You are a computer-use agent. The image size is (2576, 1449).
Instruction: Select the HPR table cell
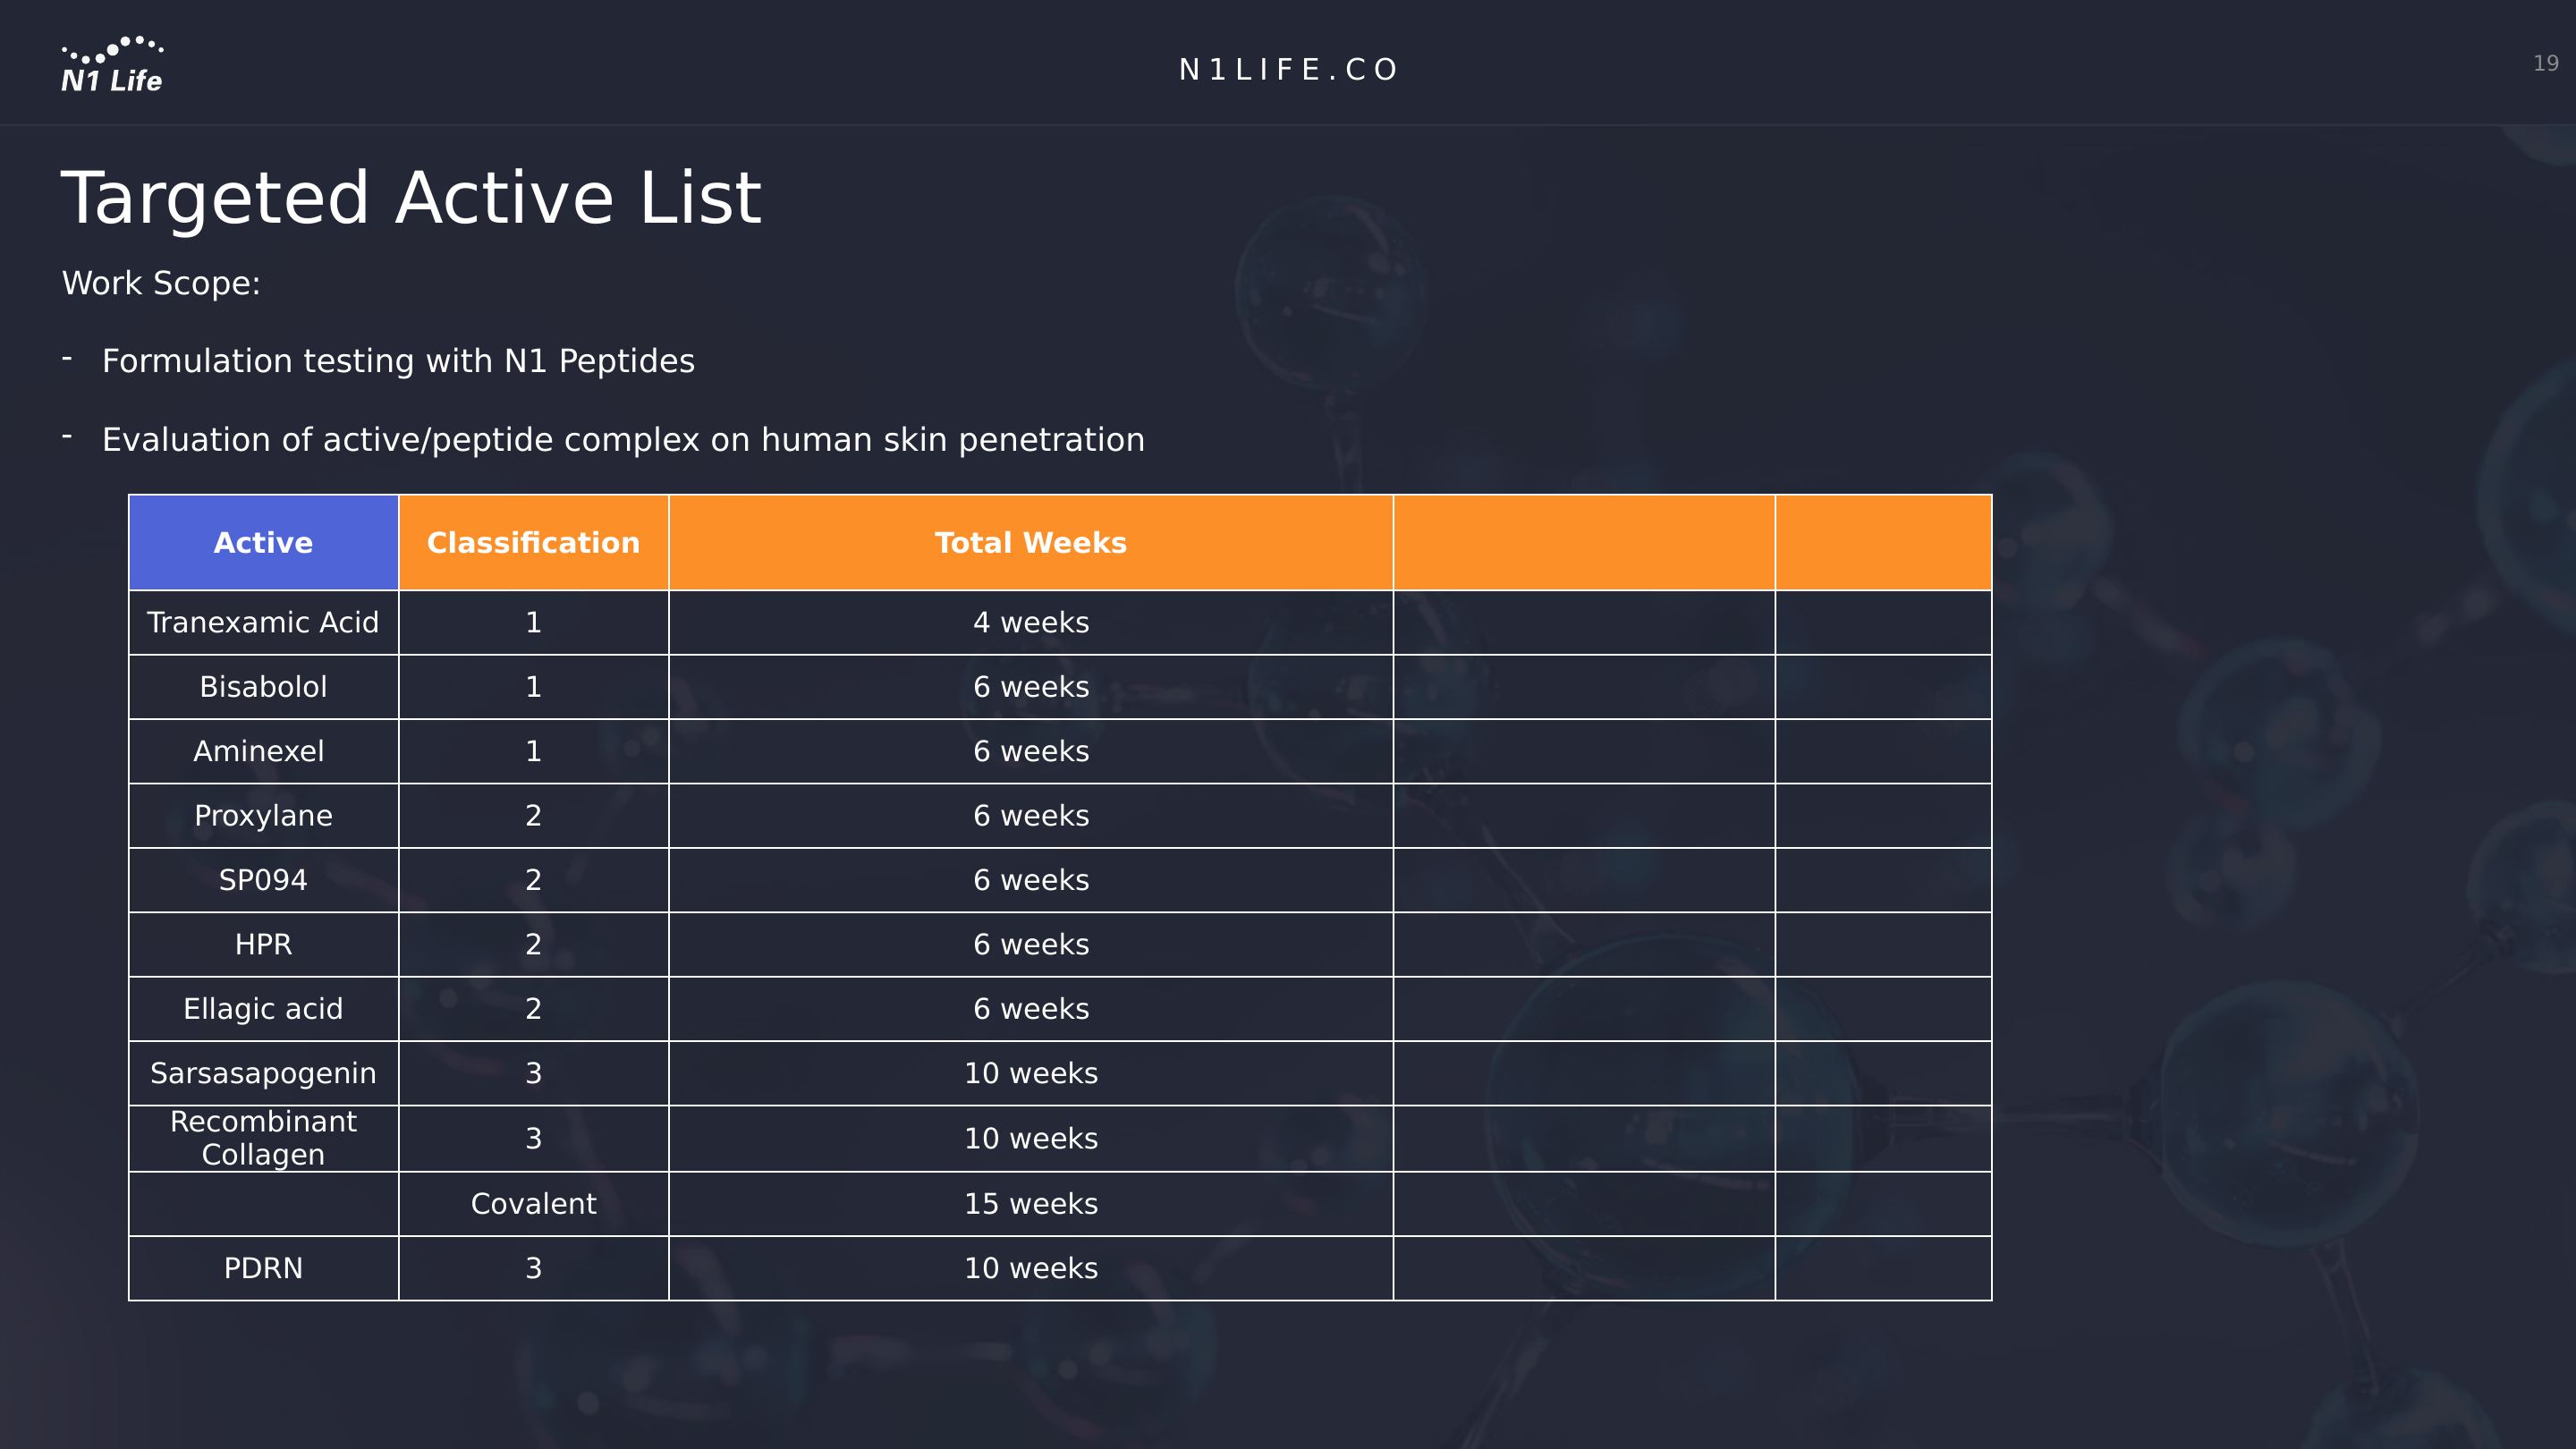263,944
